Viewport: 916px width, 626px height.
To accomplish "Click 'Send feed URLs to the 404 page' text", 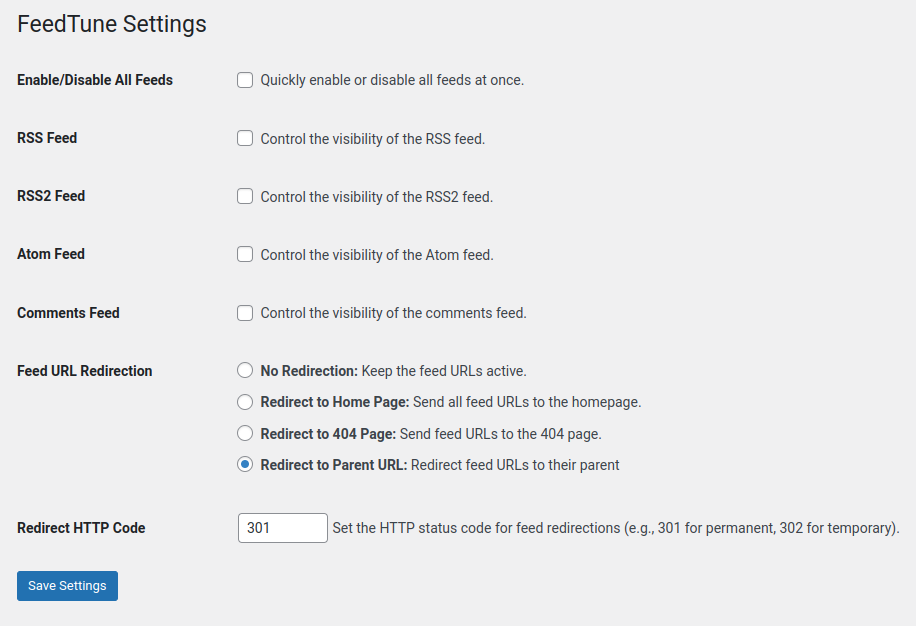I will pos(501,434).
